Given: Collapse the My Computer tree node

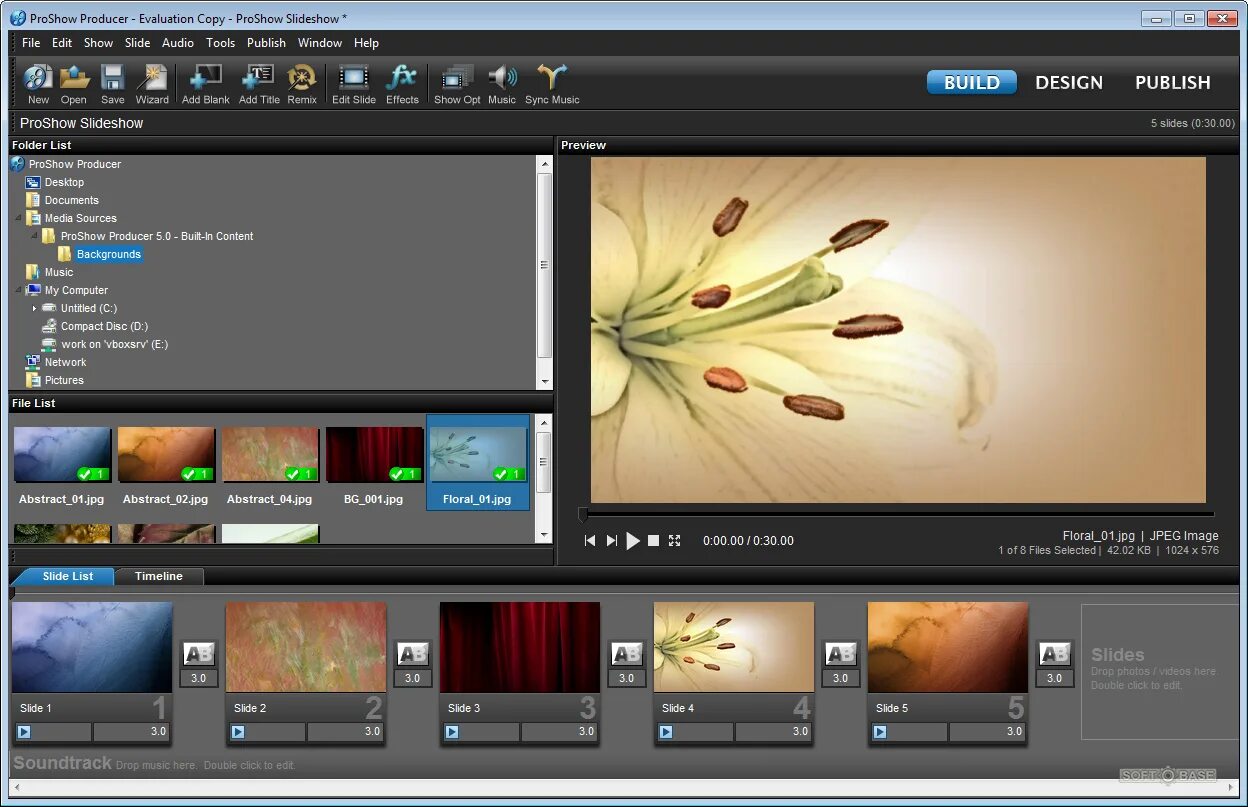Looking at the screenshot, I should 18,290.
